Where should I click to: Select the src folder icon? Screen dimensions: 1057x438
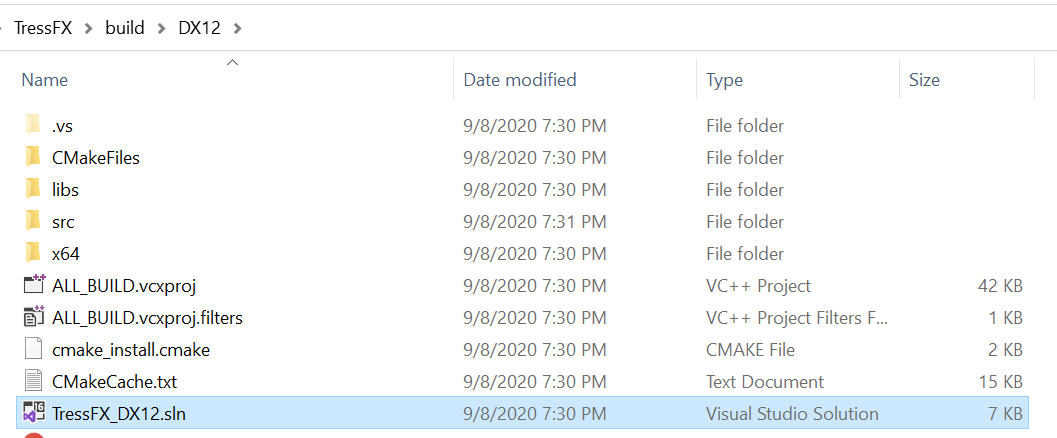point(33,222)
